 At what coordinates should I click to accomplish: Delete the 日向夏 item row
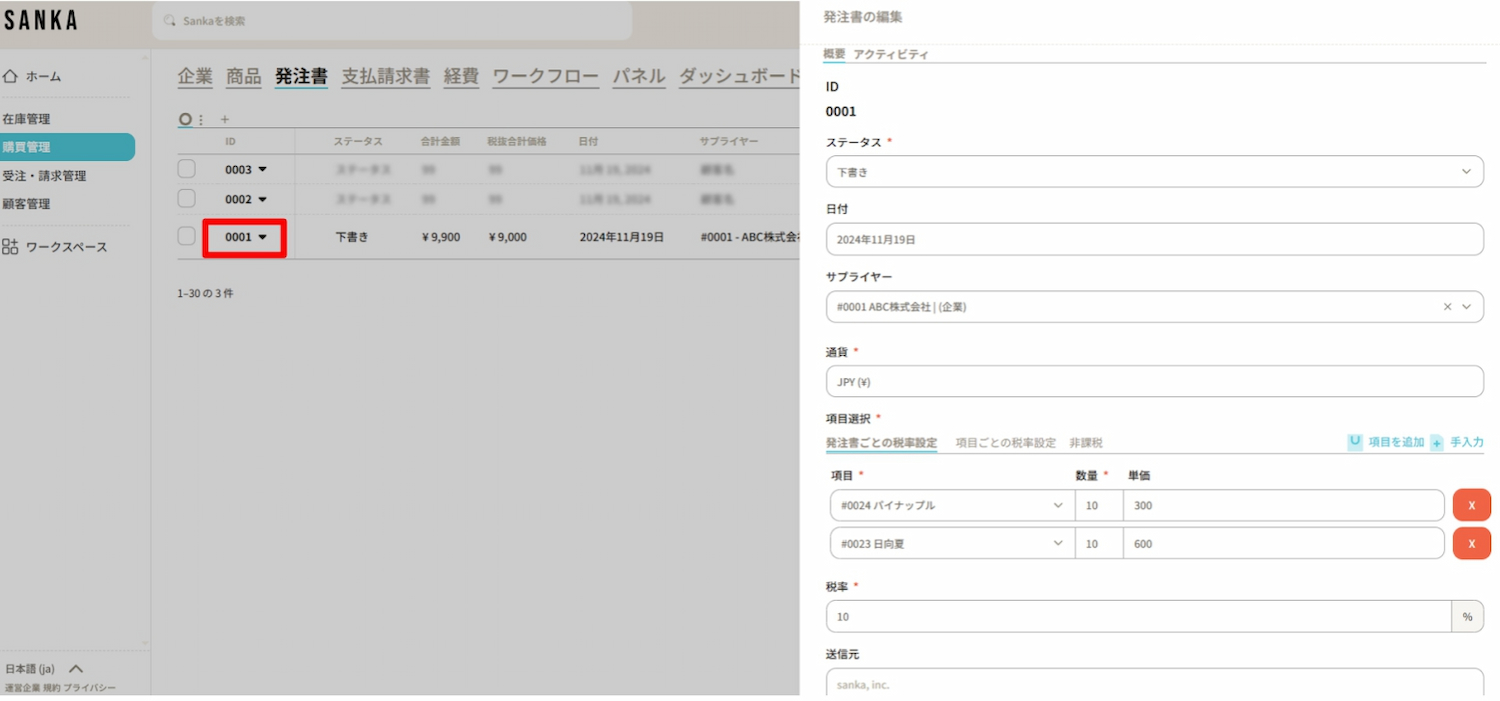[x=1471, y=543]
